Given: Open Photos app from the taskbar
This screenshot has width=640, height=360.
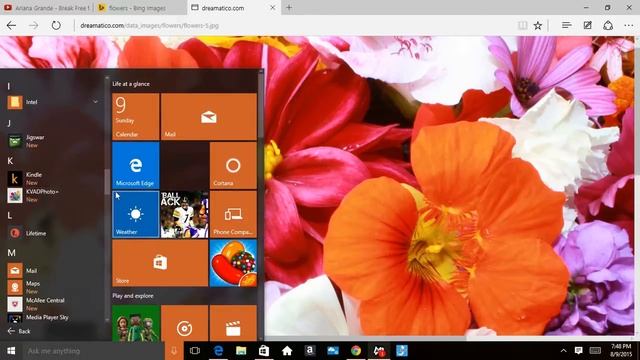Looking at the screenshot, I should click(333, 351).
